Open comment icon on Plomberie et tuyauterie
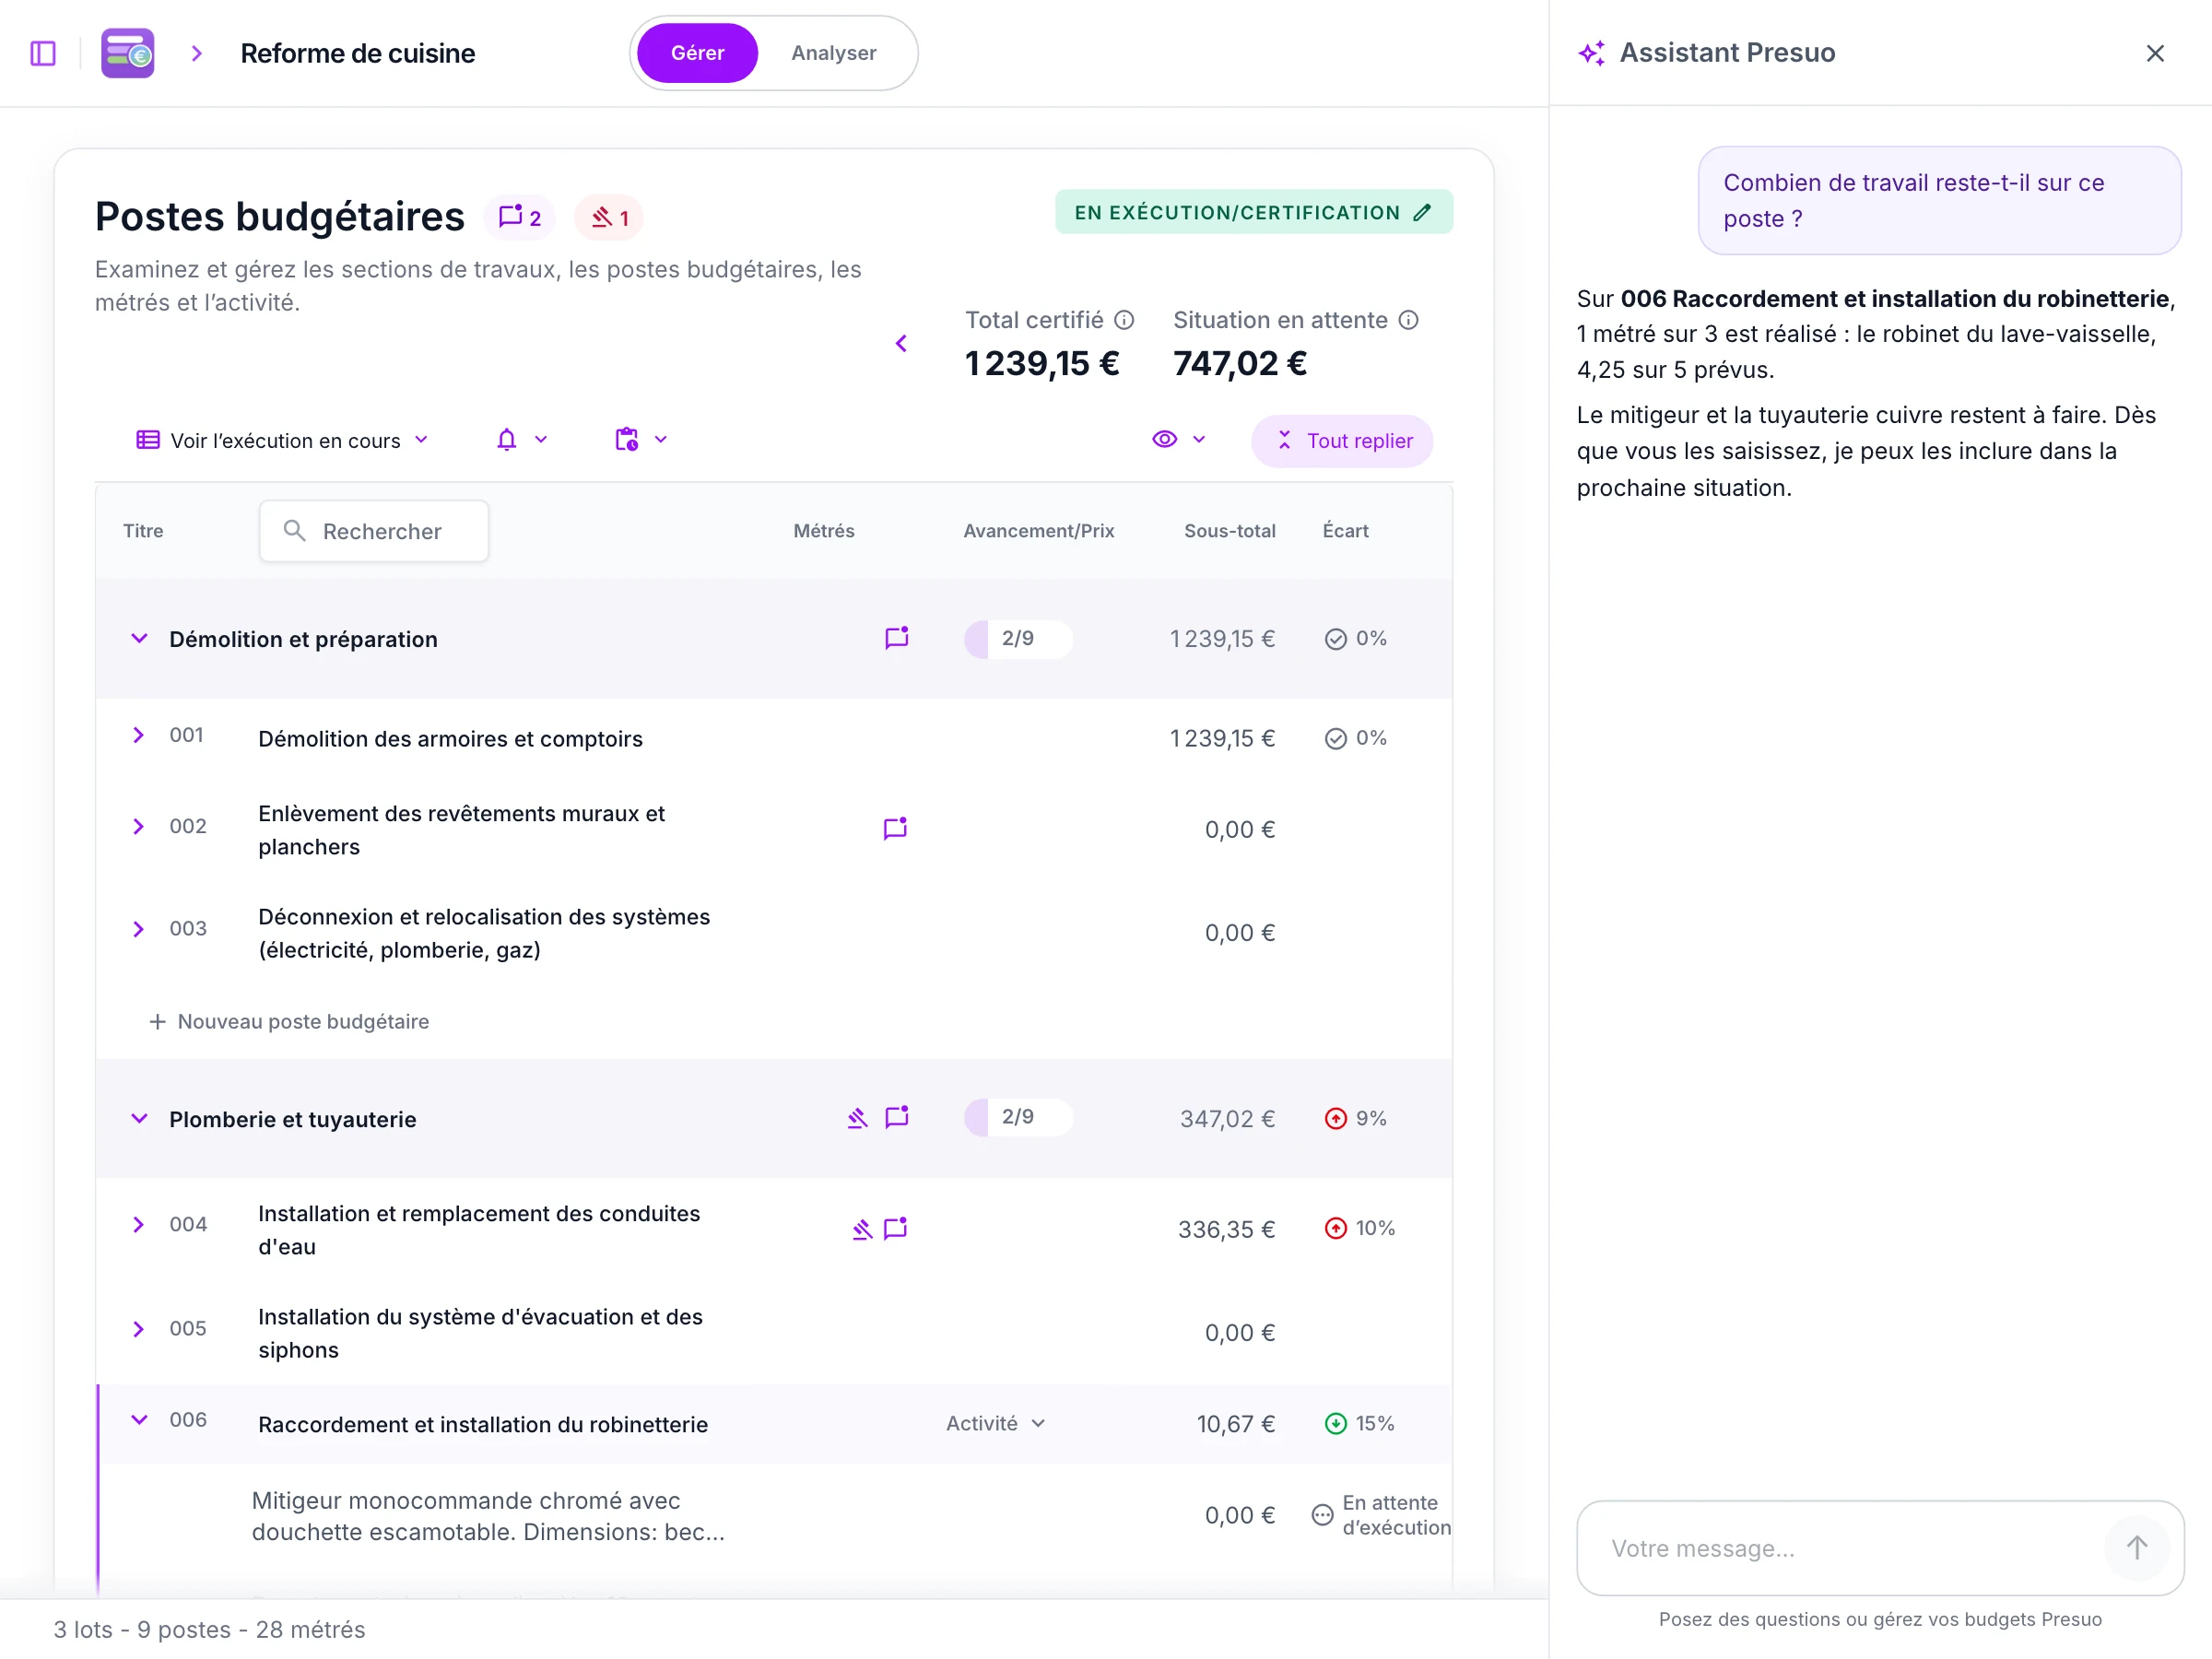Screen dimensions: 2212x1659 click(x=897, y=1117)
